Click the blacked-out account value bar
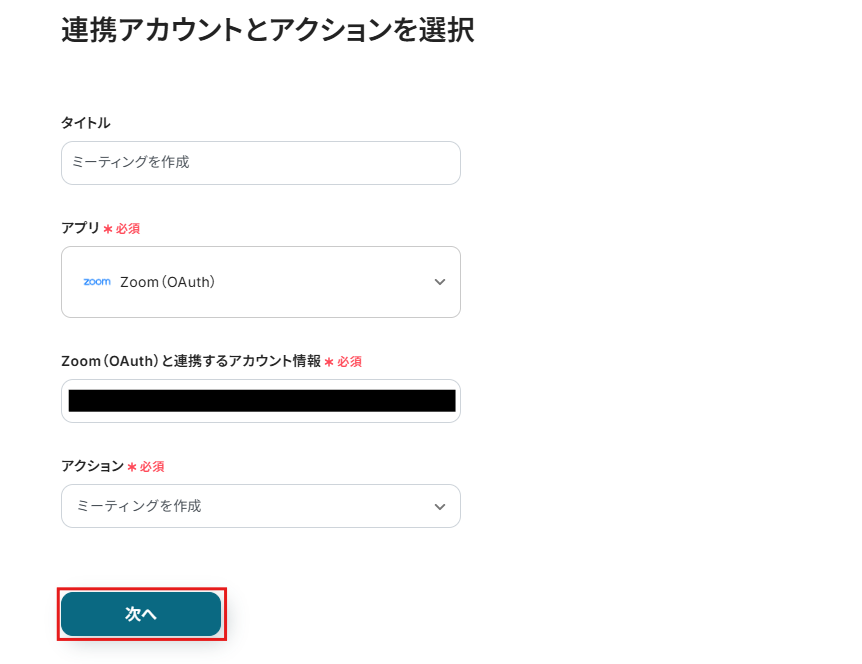This screenshot has height=664, width=862. coord(262,401)
